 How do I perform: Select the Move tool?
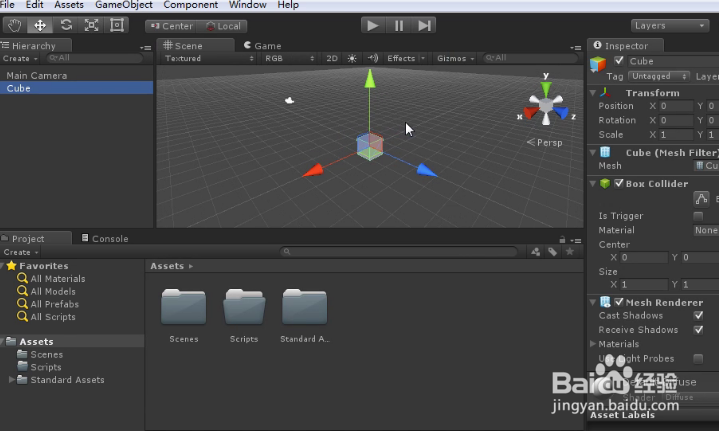click(40, 25)
